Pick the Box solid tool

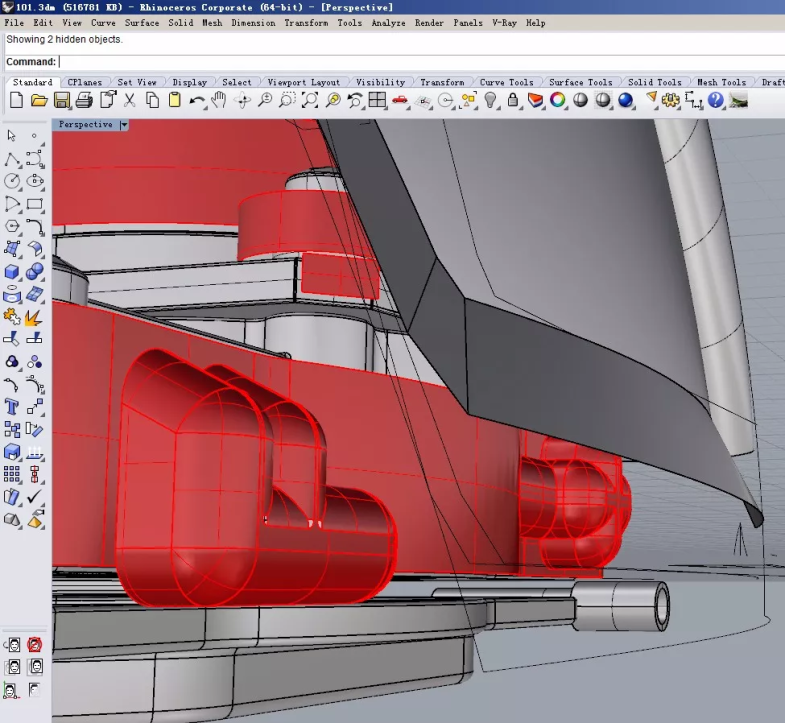(x=12, y=272)
